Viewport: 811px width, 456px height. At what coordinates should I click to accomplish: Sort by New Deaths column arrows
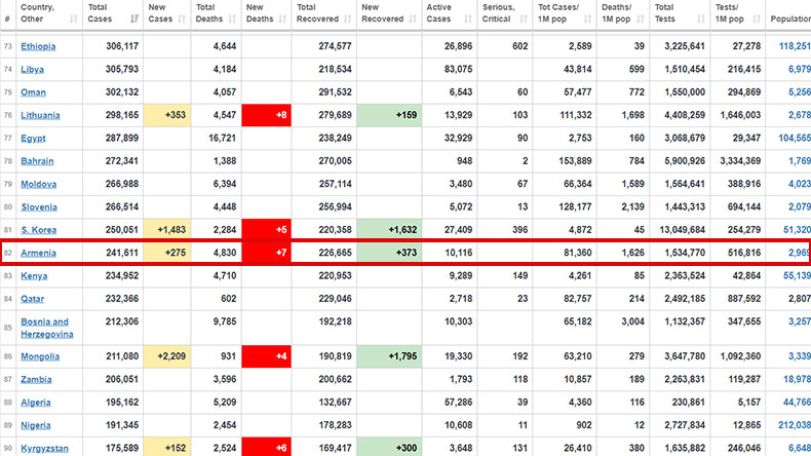[282, 19]
